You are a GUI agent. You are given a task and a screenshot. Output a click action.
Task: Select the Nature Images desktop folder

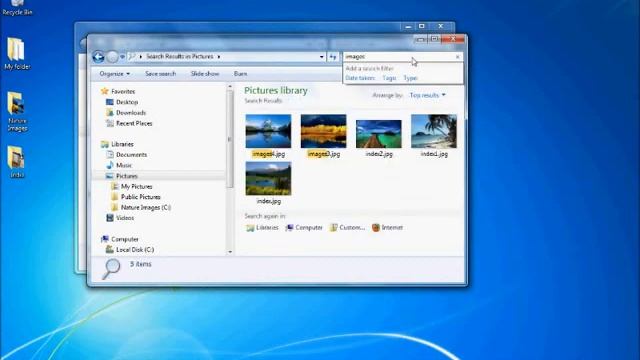coord(17,111)
